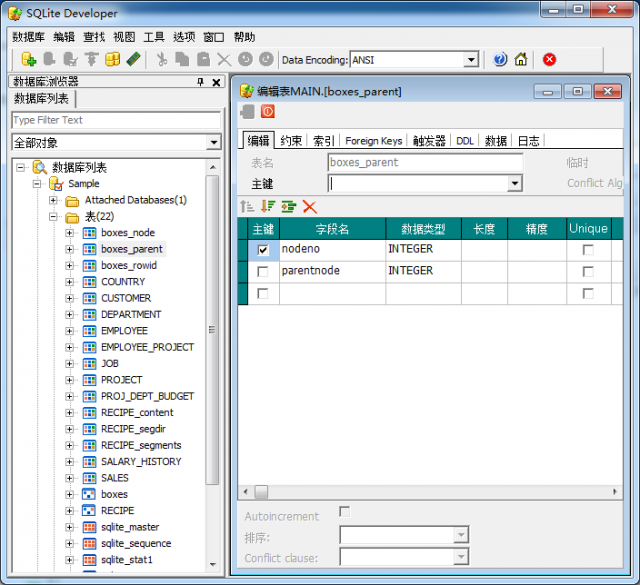Open the 工具 menu

tap(154, 37)
